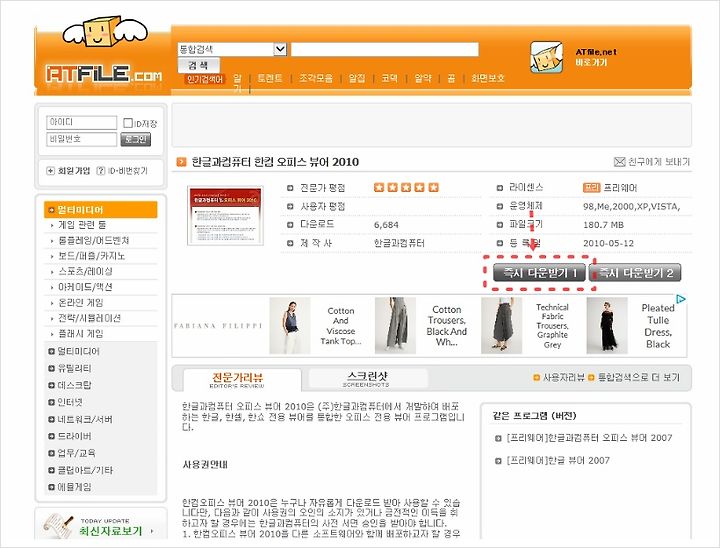Click the bullet icon before 사용자리뷰
This screenshot has height=548, width=720.
coord(536,378)
